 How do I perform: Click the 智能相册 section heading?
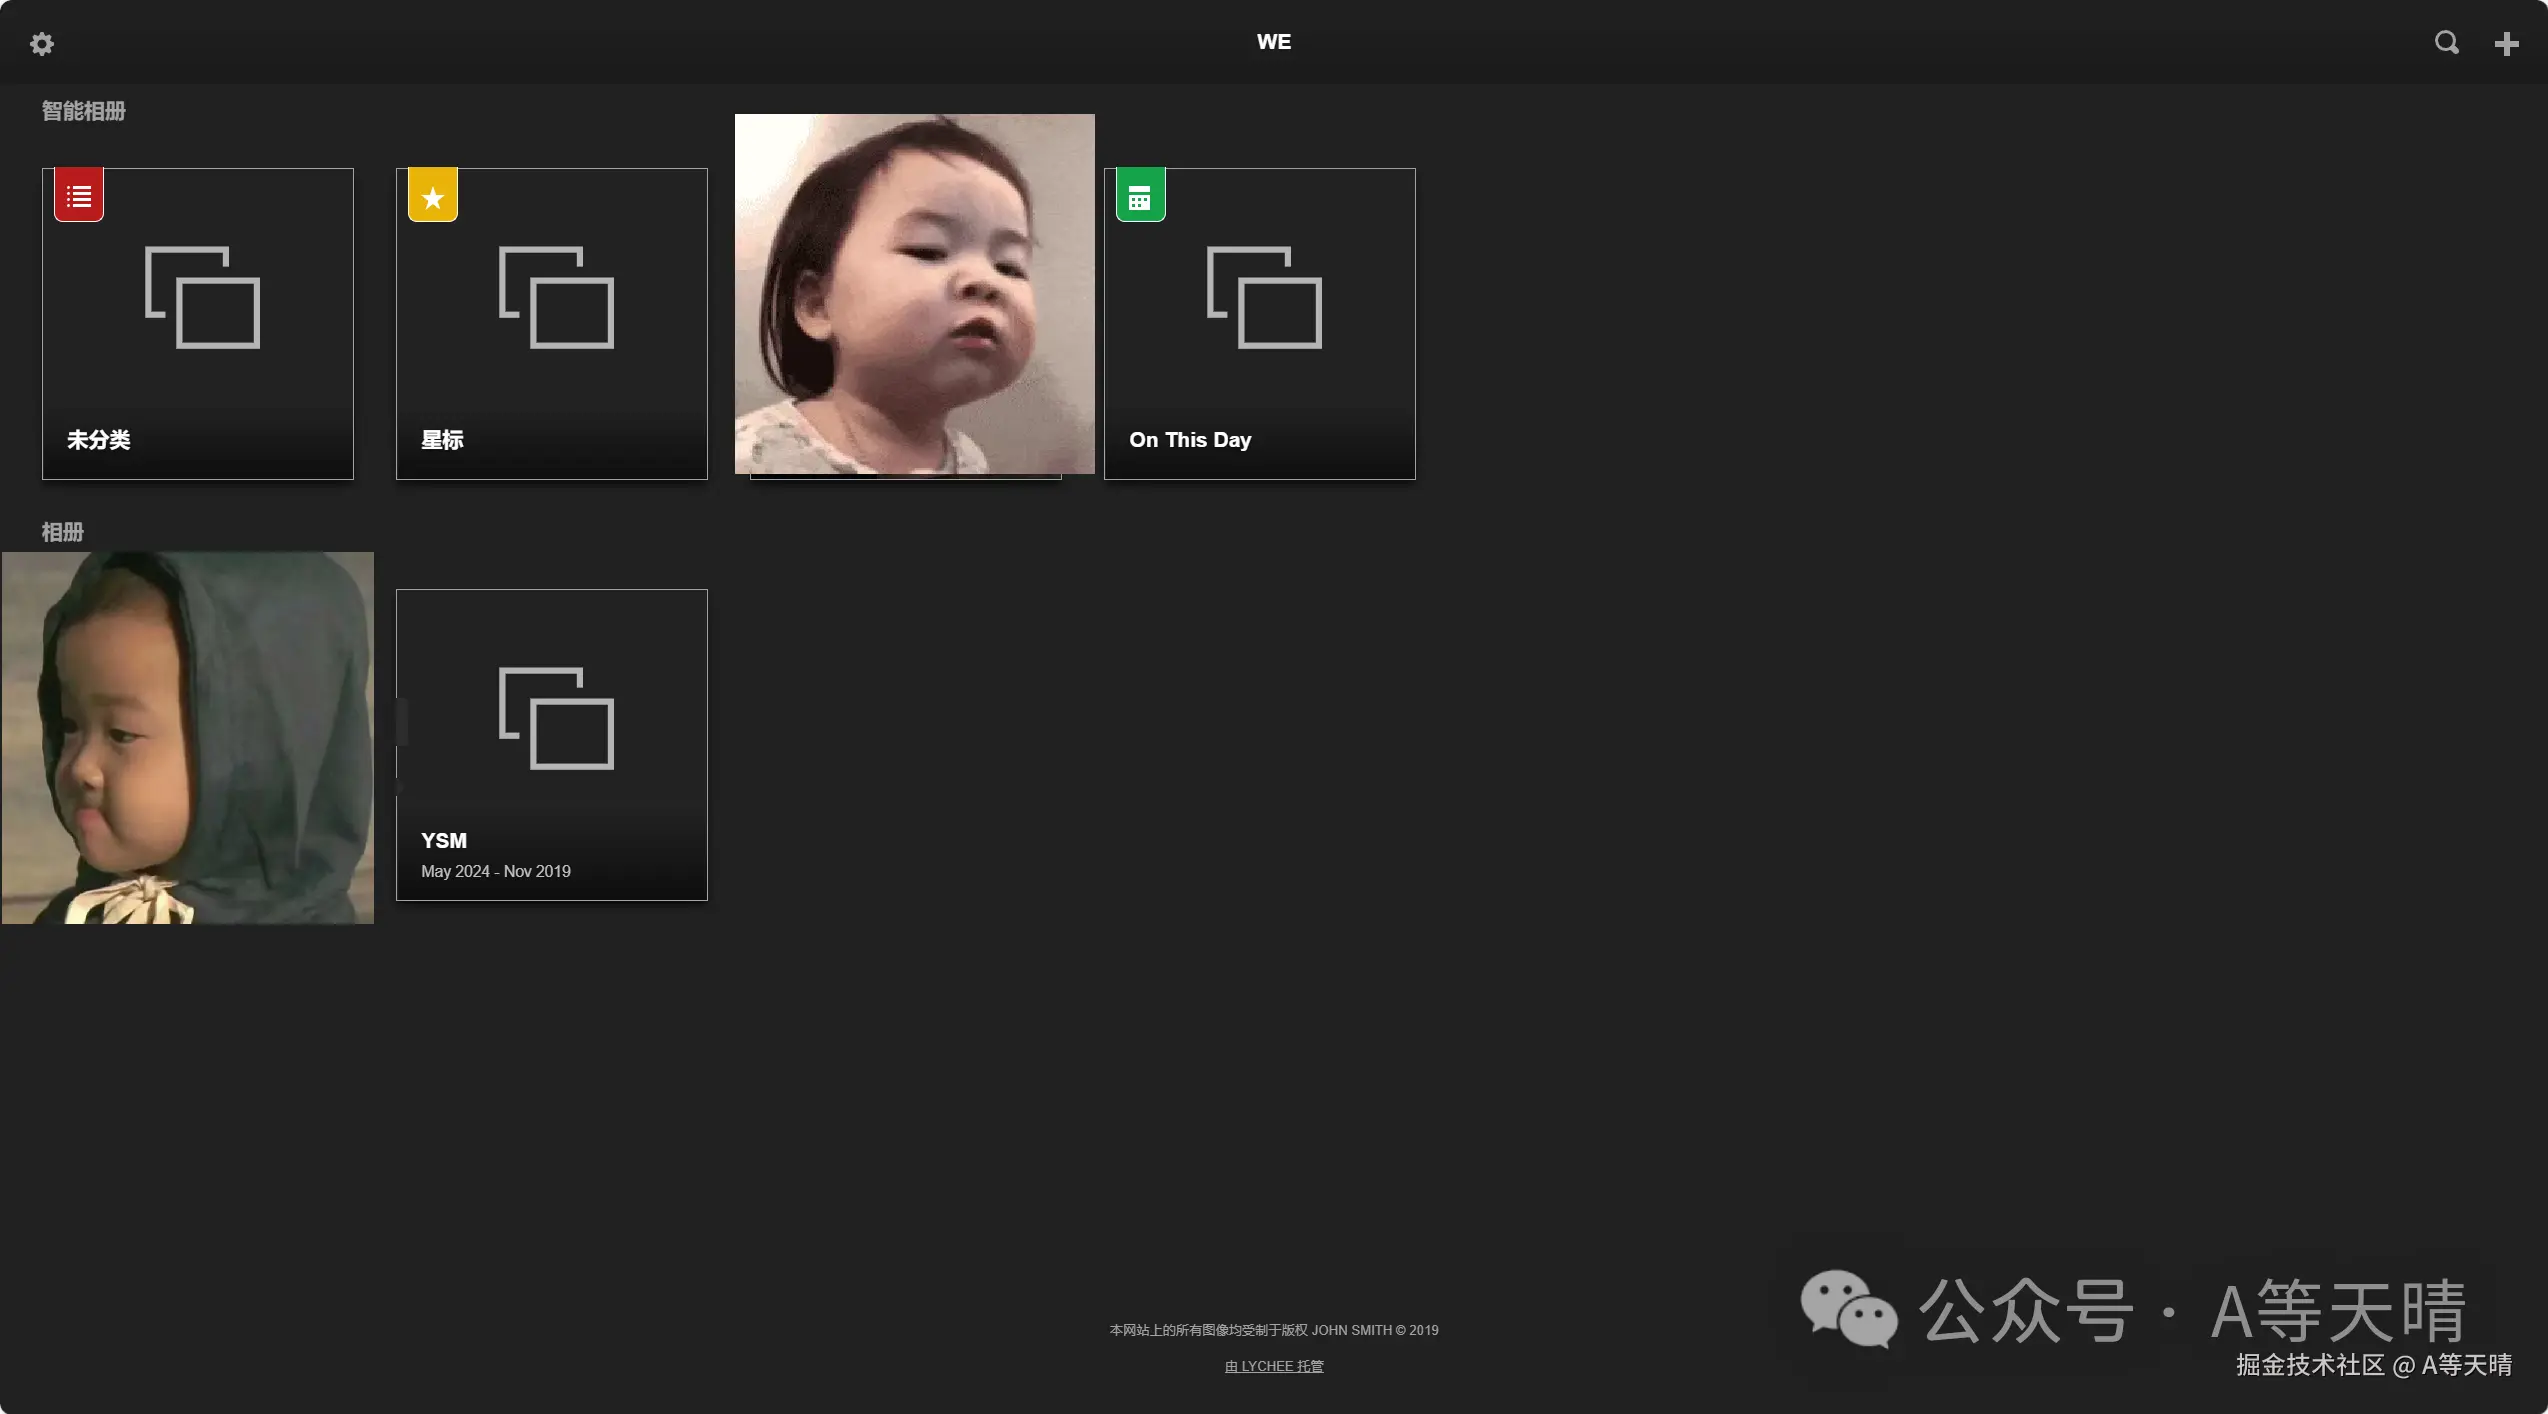tap(83, 111)
